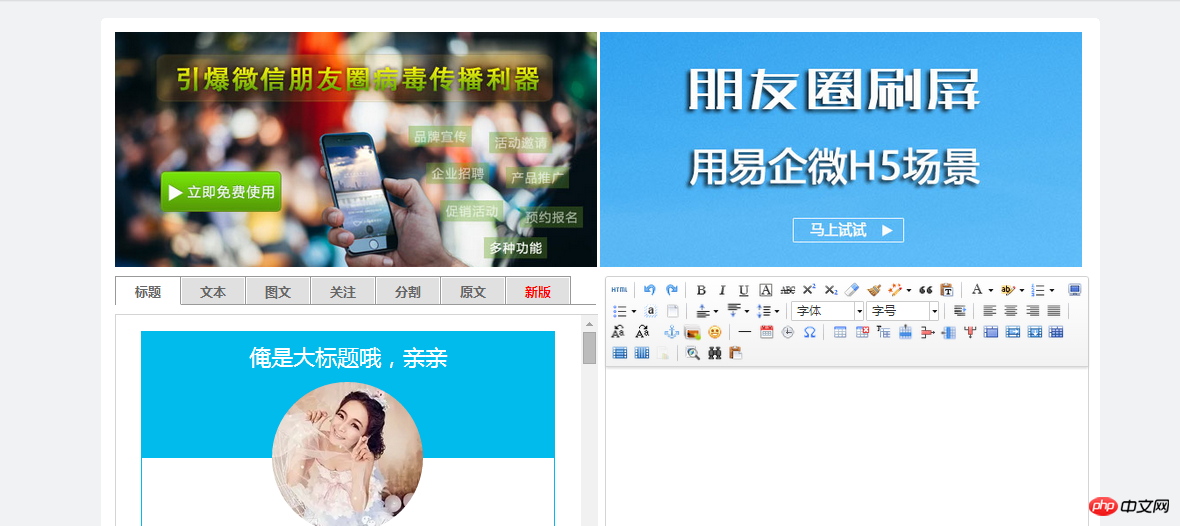Clear formatting with the eraser icon

point(852,290)
